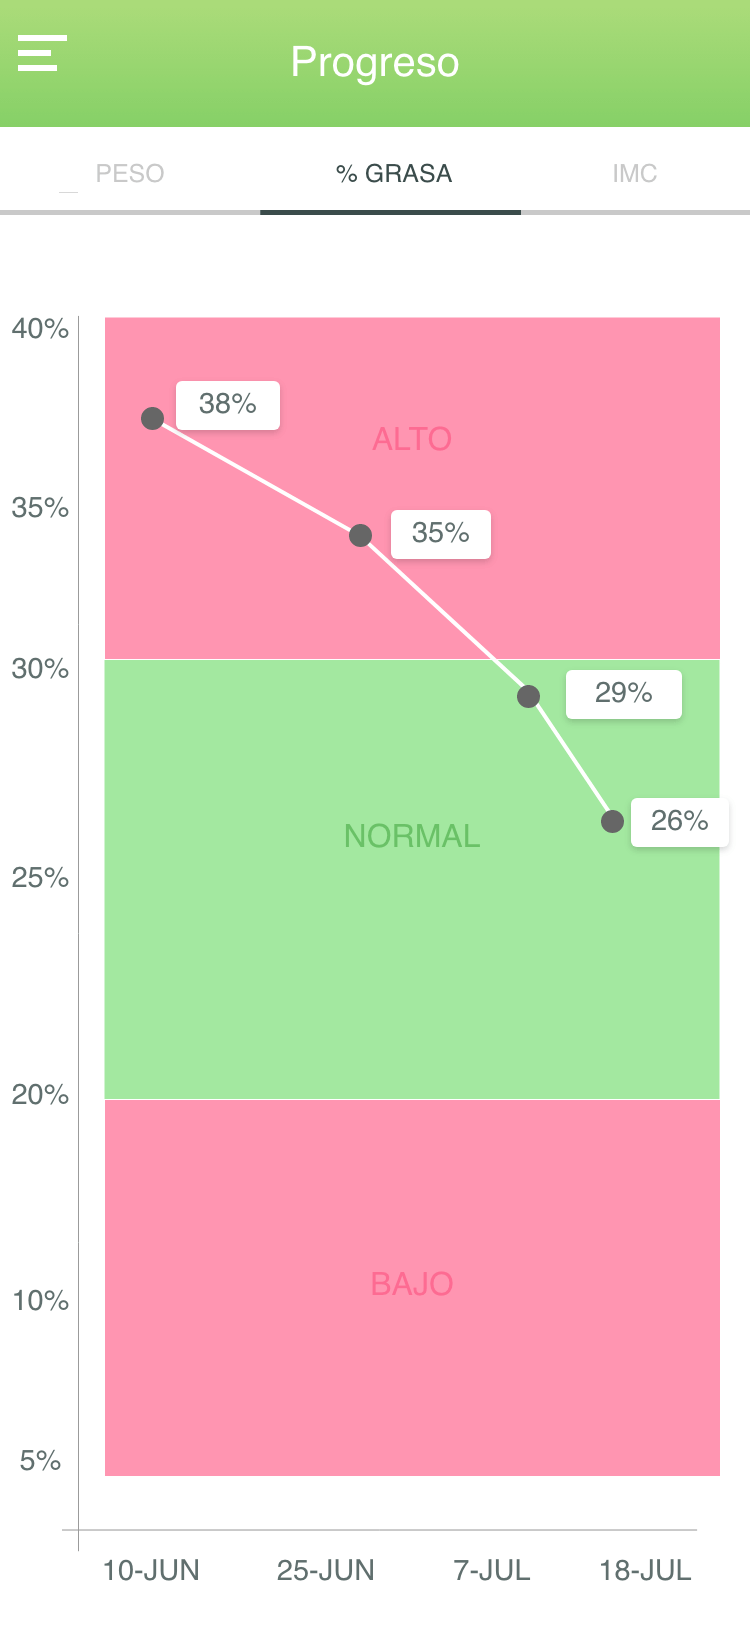The image size is (750, 1629).
Task: Select the 25-JUN date on axis
Action: point(326,1570)
